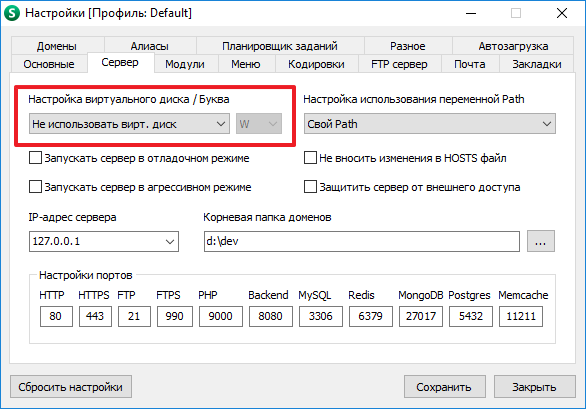The height and width of the screenshot is (409, 586).
Task: Click label Настройка использования переменной Path
Action: [414, 99]
